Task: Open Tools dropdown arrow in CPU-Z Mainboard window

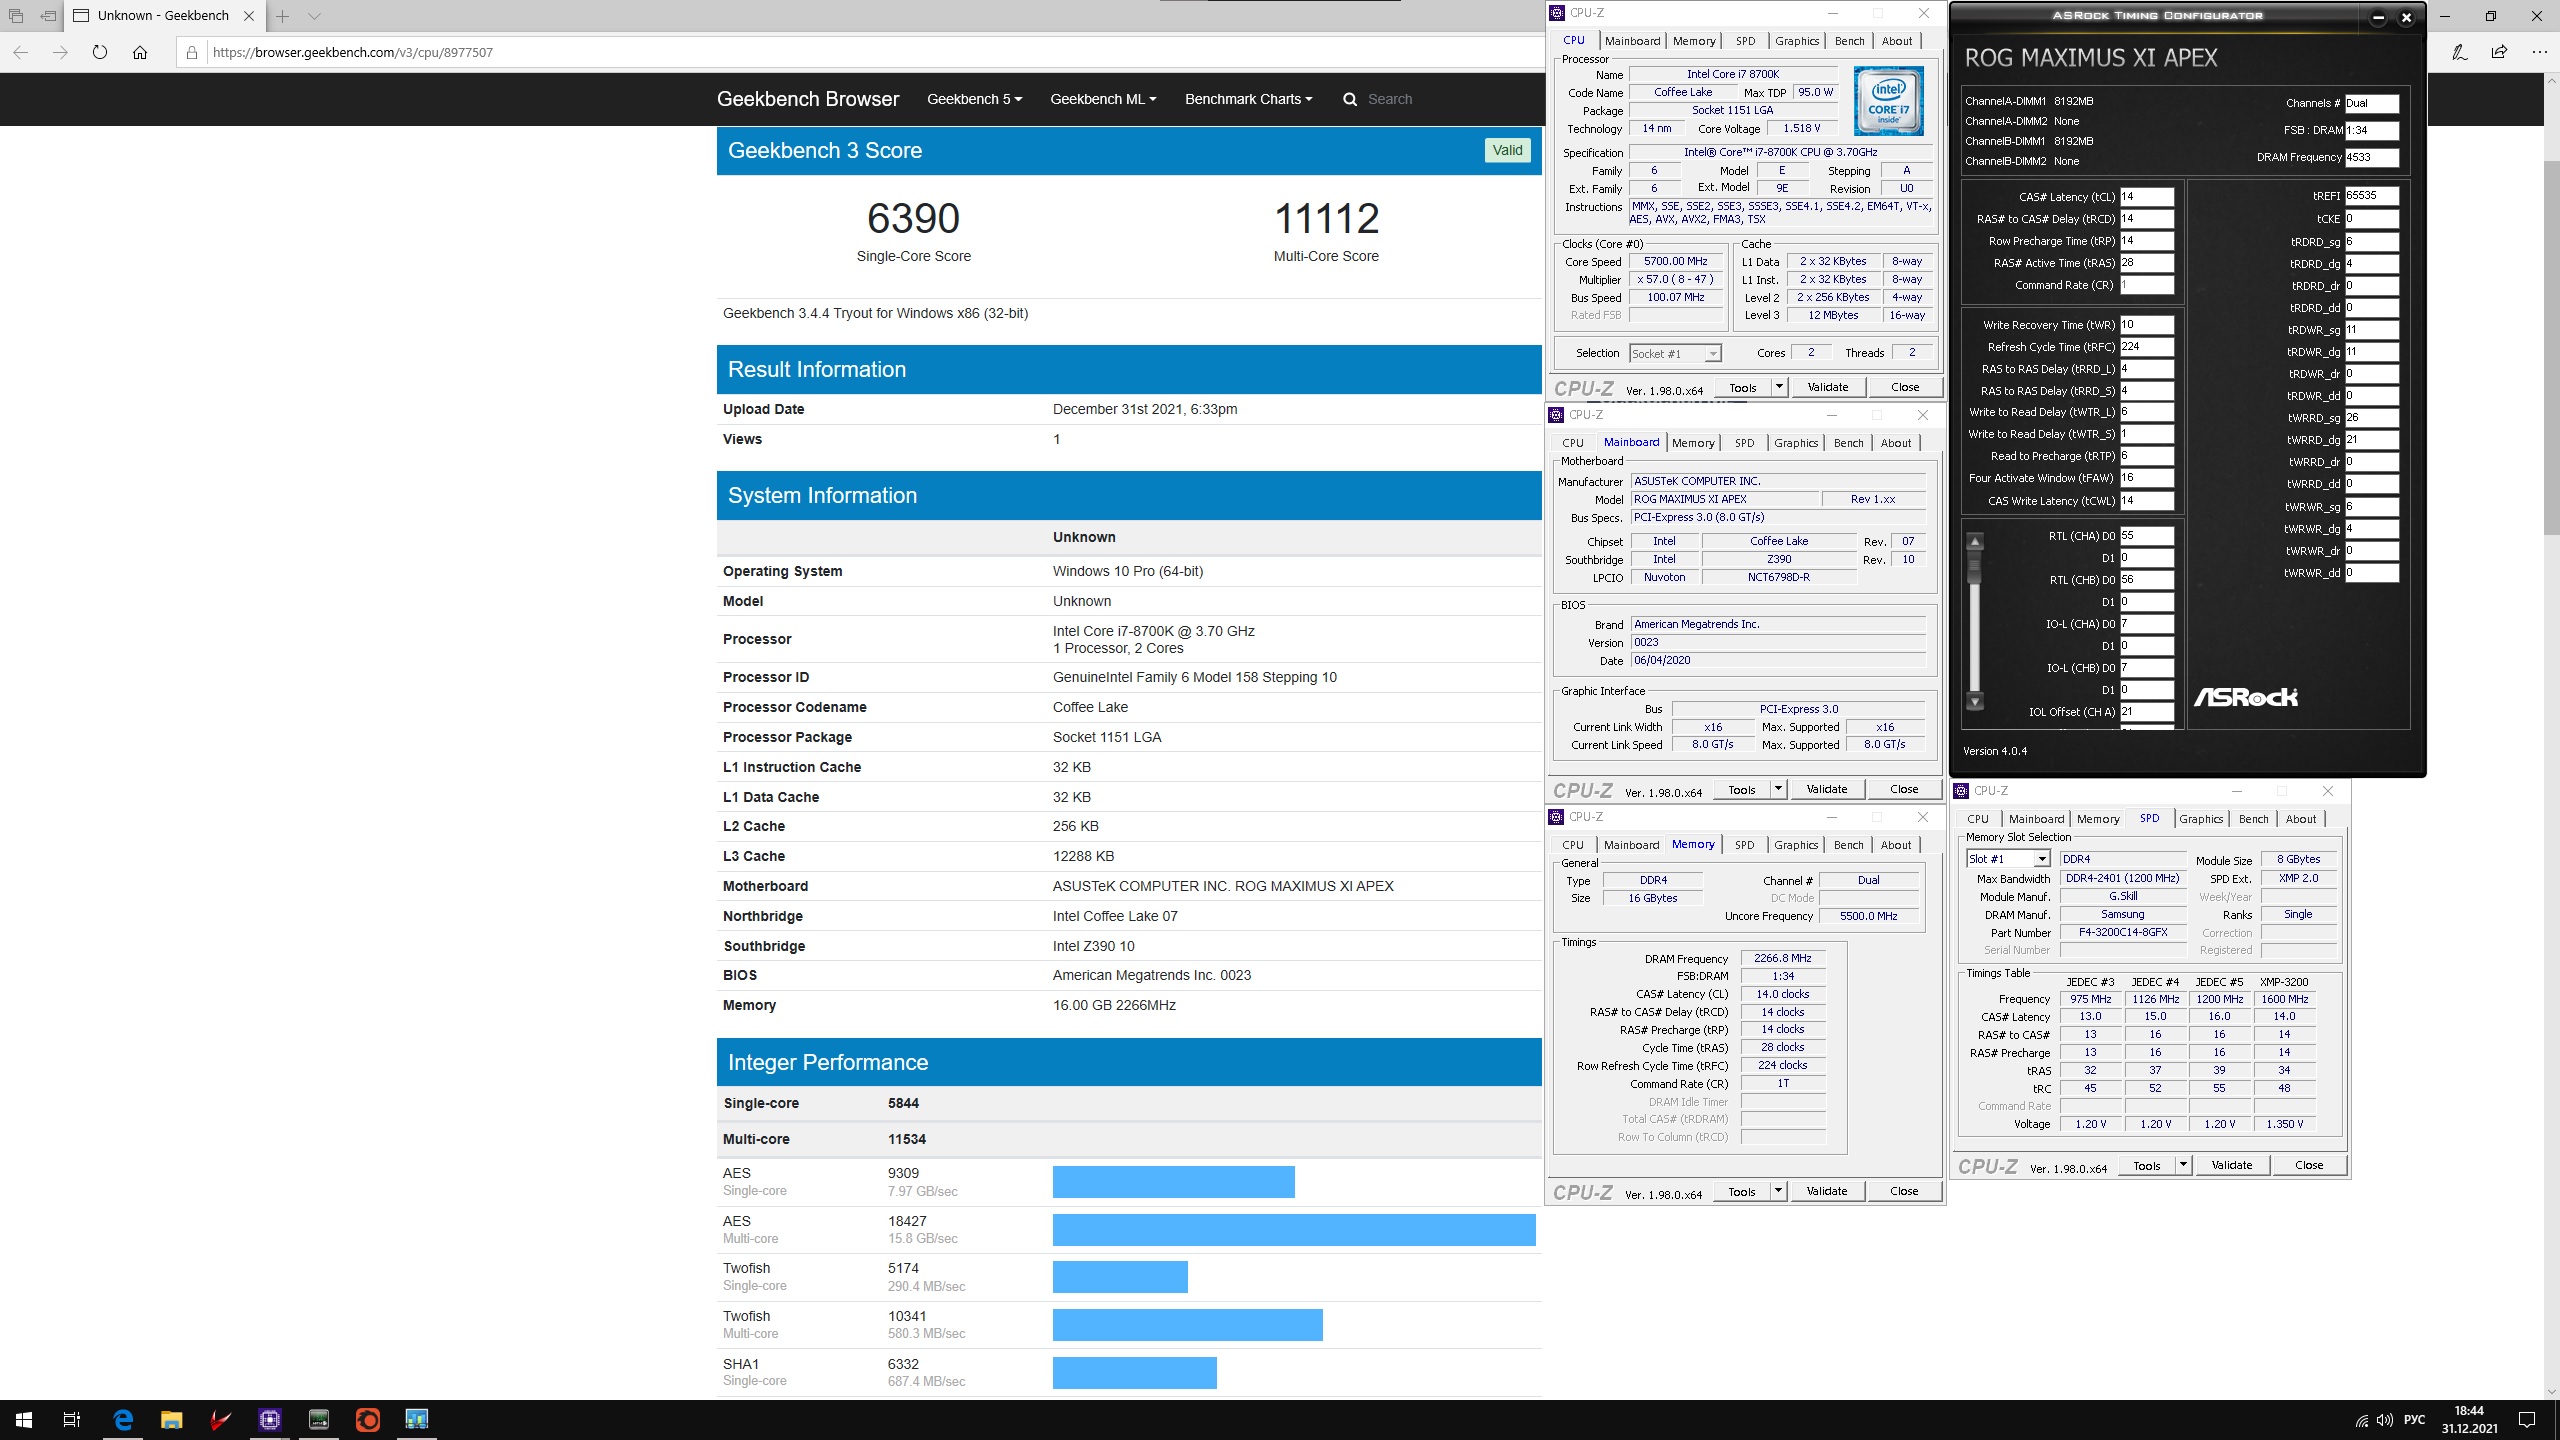Action: [1778, 789]
